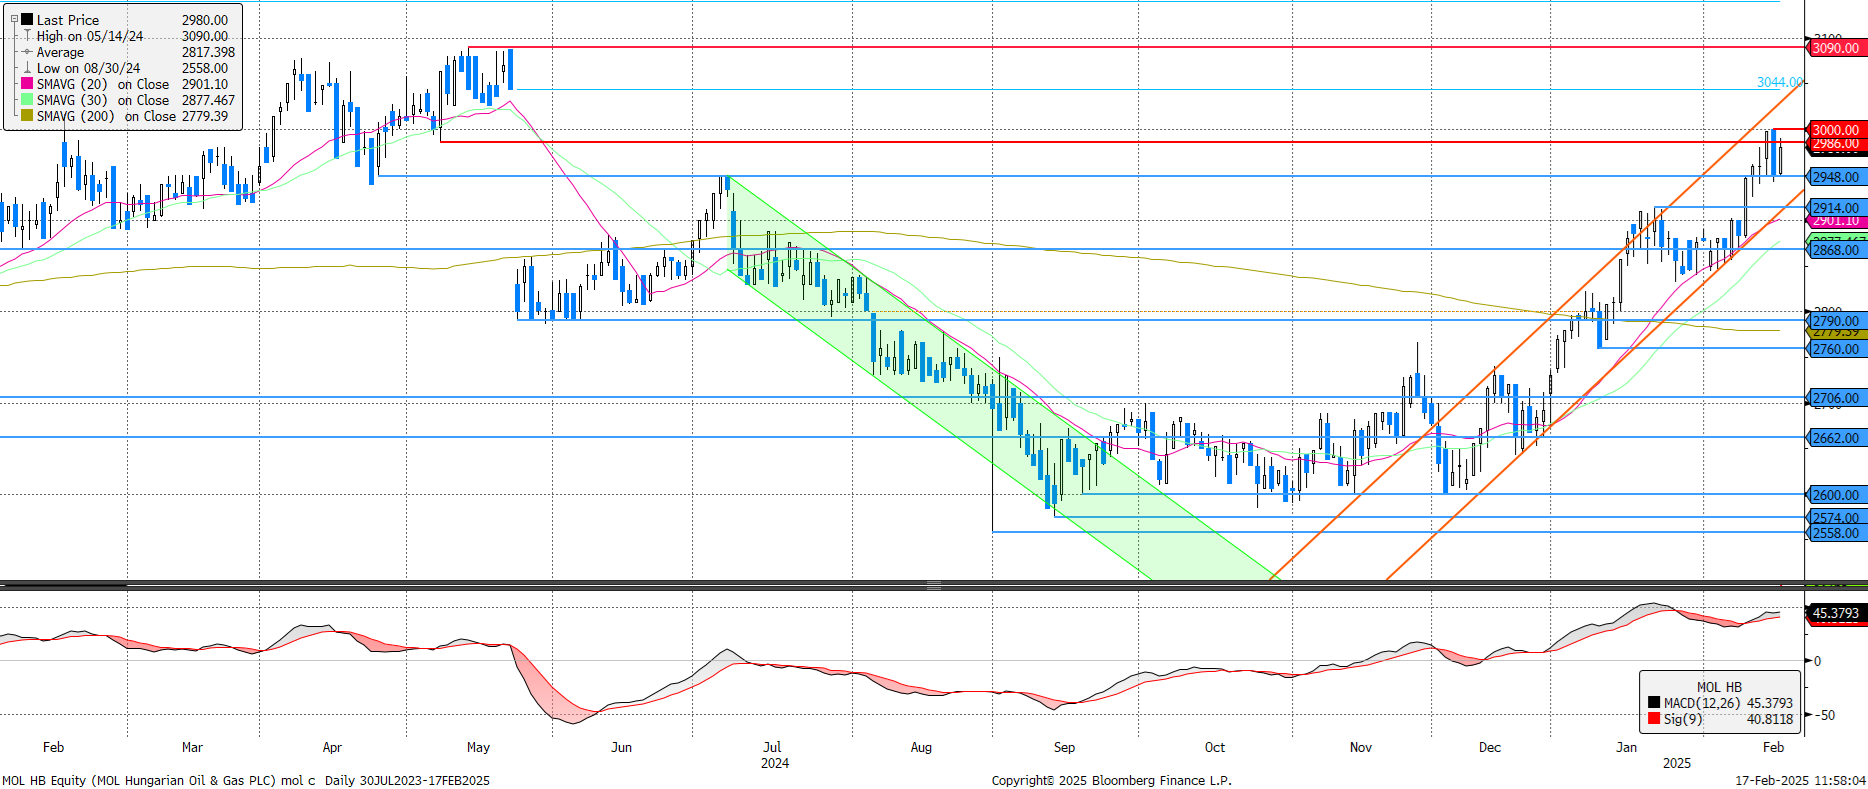Click the 2024 year label
1868x789 pixels.
point(775,763)
